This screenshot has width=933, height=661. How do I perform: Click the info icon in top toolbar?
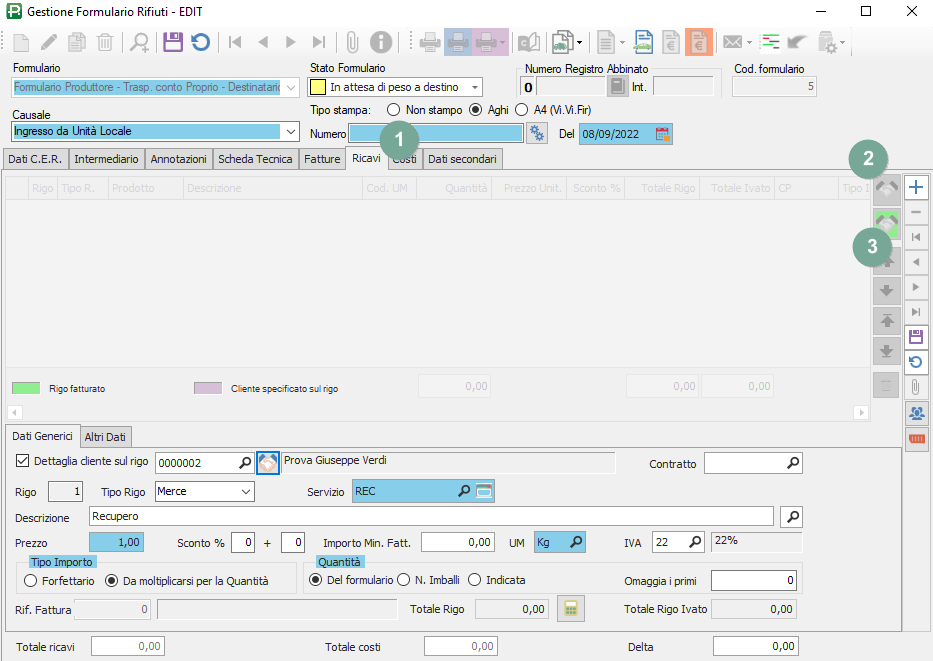380,42
